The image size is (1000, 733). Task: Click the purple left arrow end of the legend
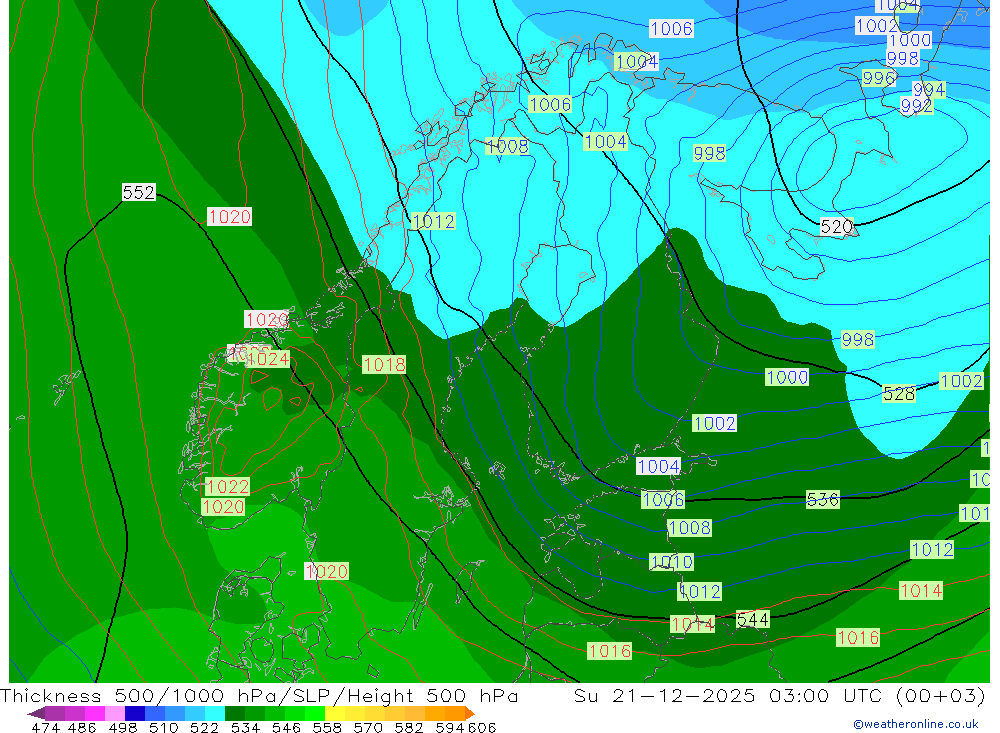click(36, 713)
